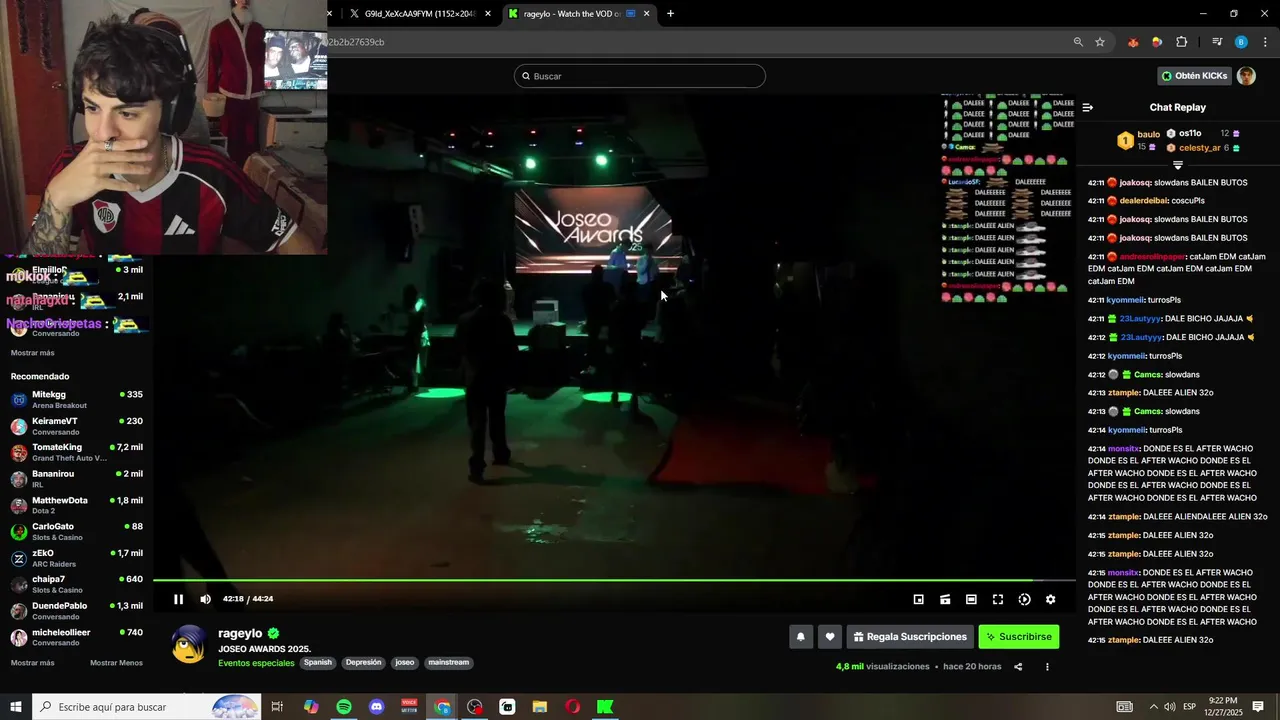Click Mostrar Menos in the sidebar
The image size is (1280, 720).
[x=116, y=663]
